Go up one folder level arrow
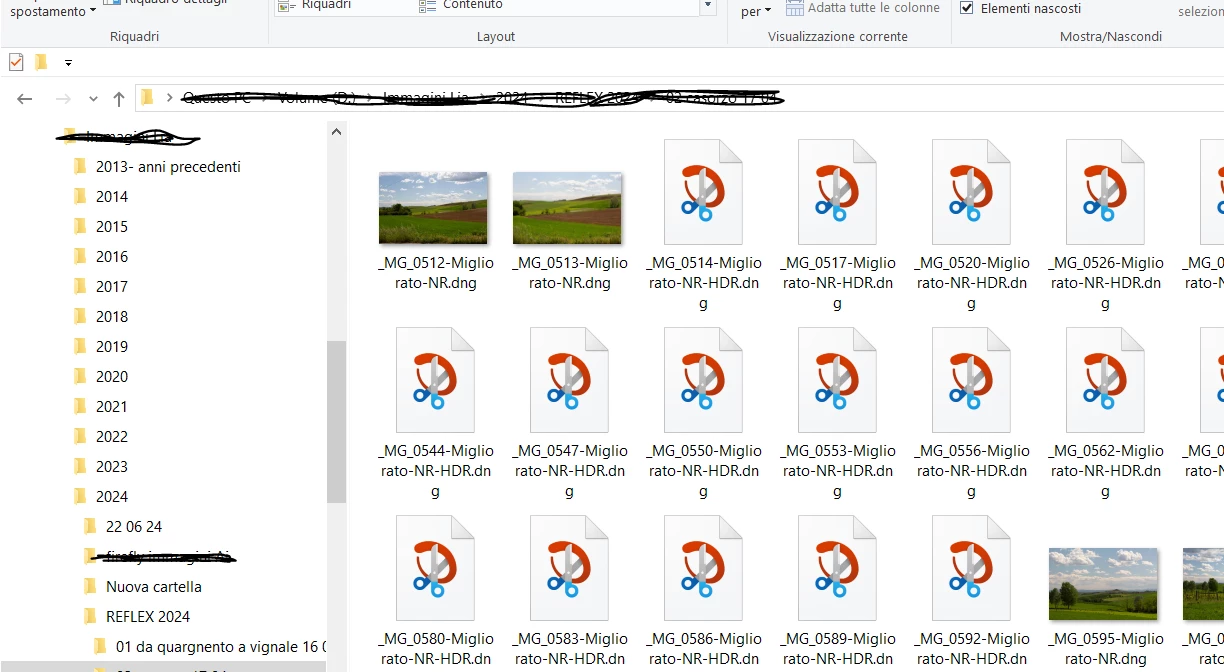 point(119,98)
